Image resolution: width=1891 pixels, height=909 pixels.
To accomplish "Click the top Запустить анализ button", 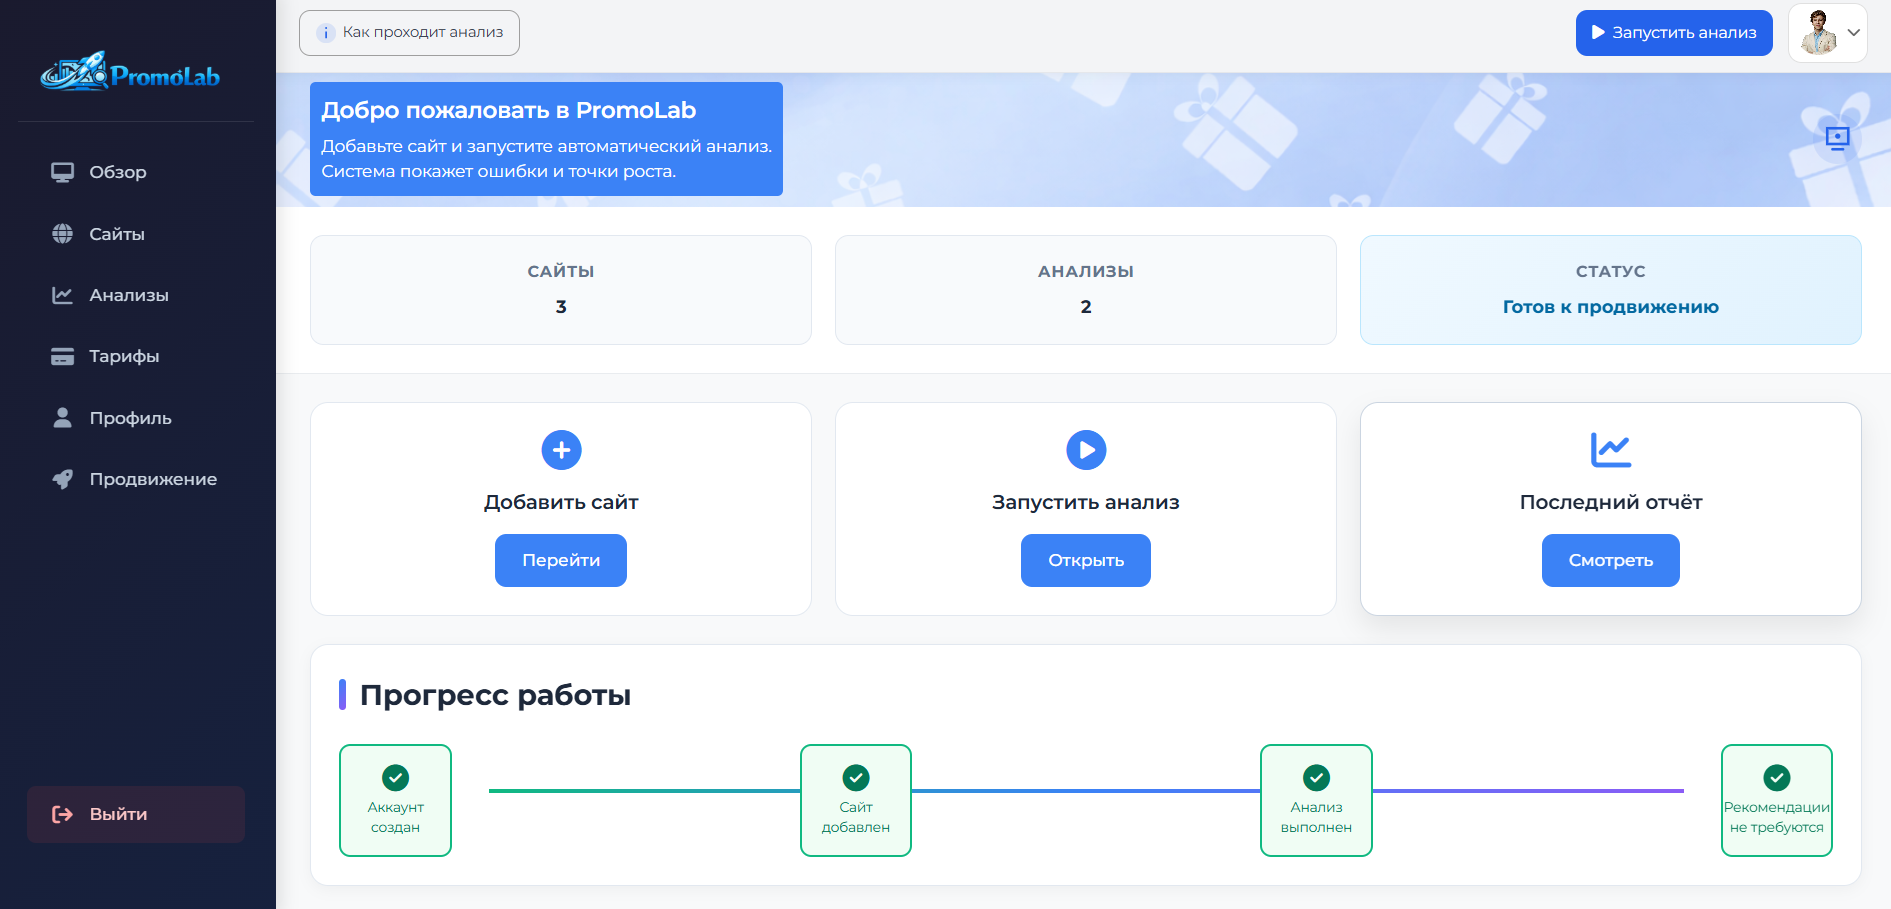I will point(1674,33).
